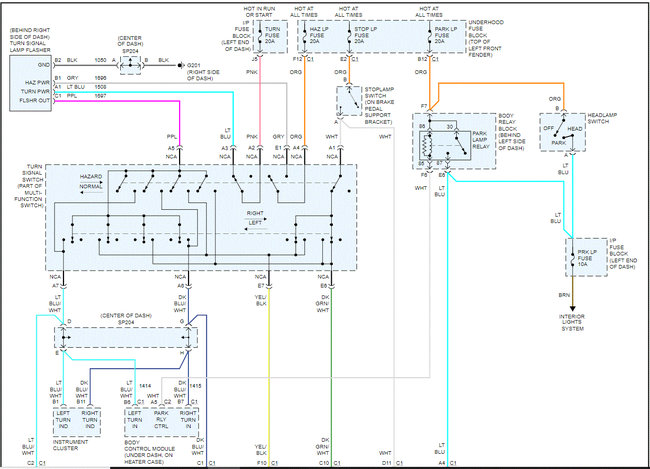This screenshot has height=469, width=650.
Task: Select the "RIGHT TURN IN" module input
Action: point(188,420)
